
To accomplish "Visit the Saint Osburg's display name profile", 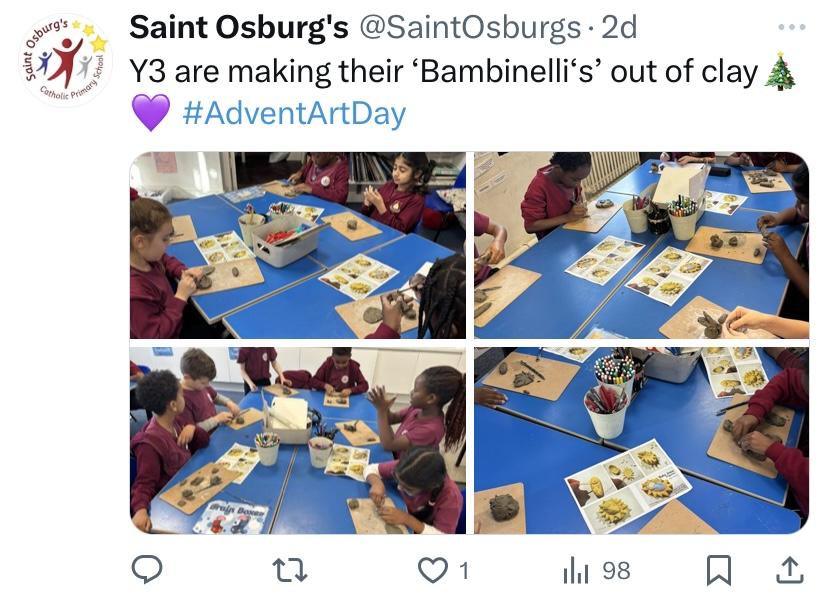I will pos(236,28).
